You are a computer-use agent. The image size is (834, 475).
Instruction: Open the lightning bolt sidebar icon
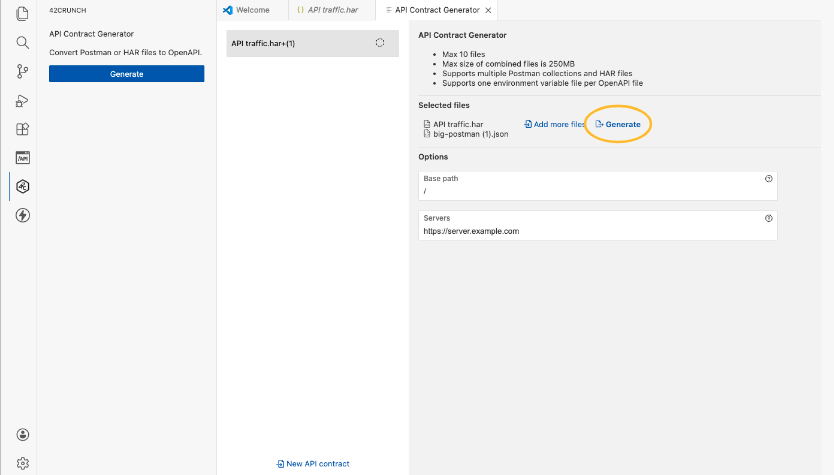pos(22,215)
